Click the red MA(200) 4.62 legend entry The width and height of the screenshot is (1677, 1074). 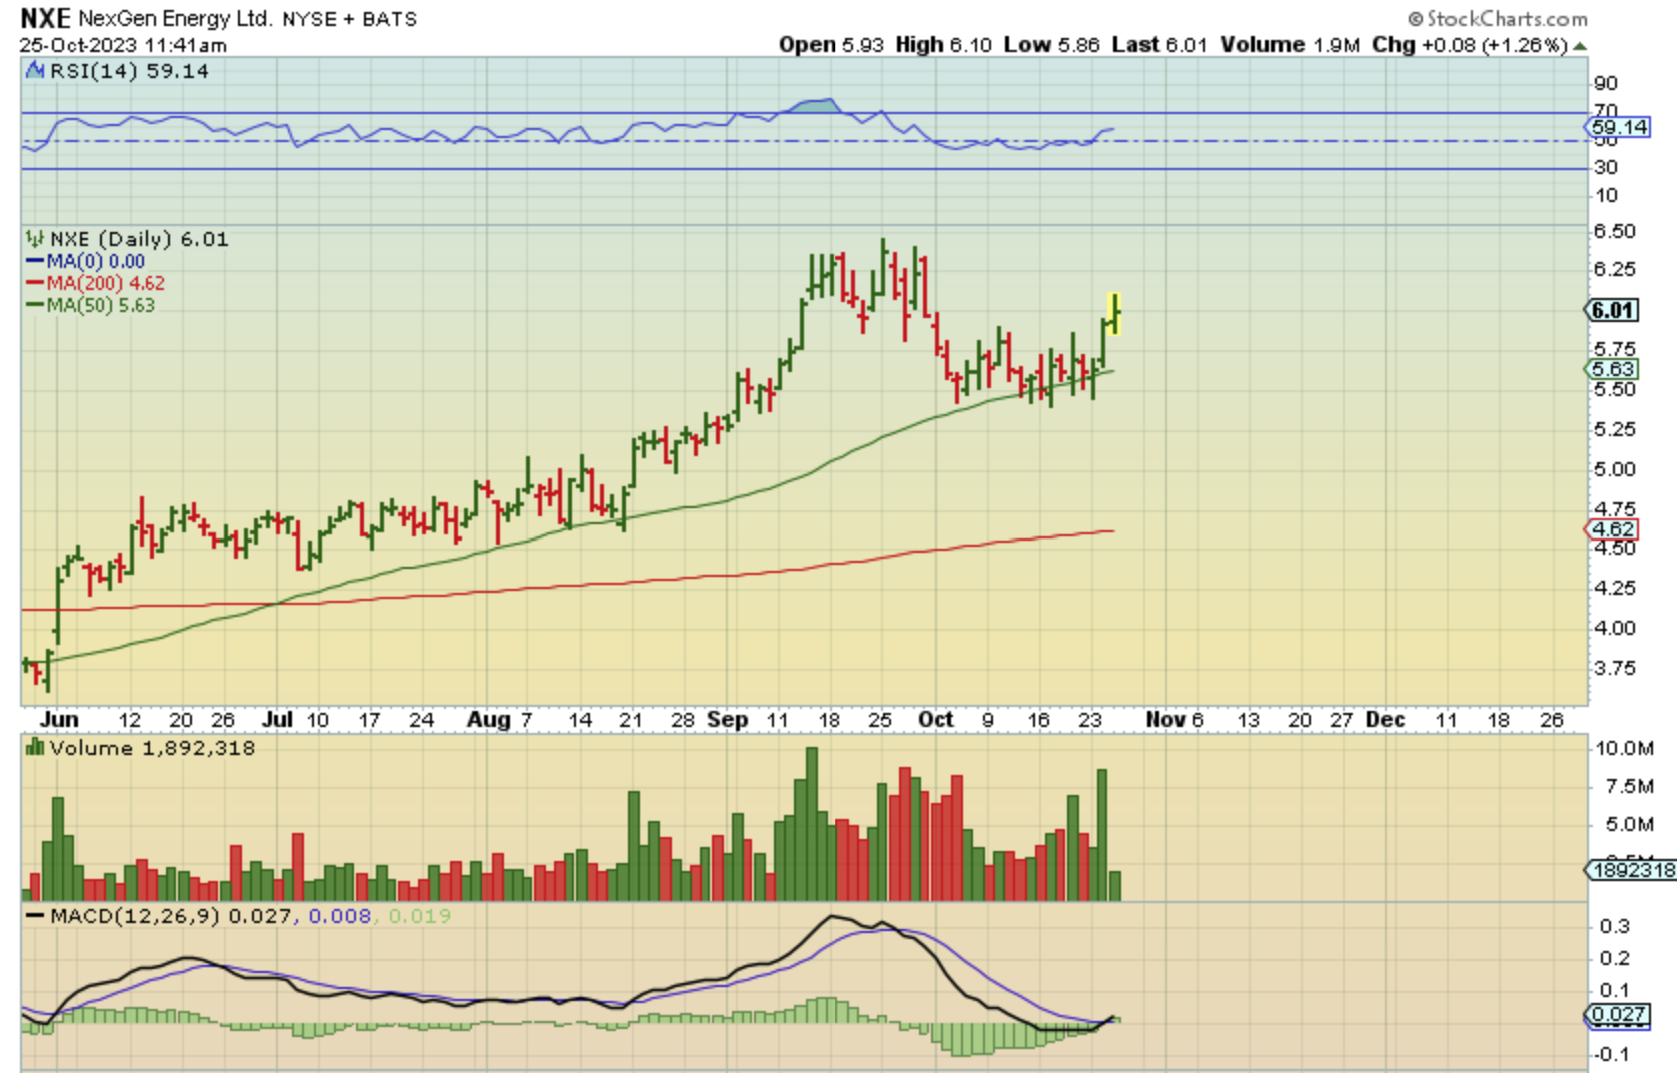[x=96, y=283]
